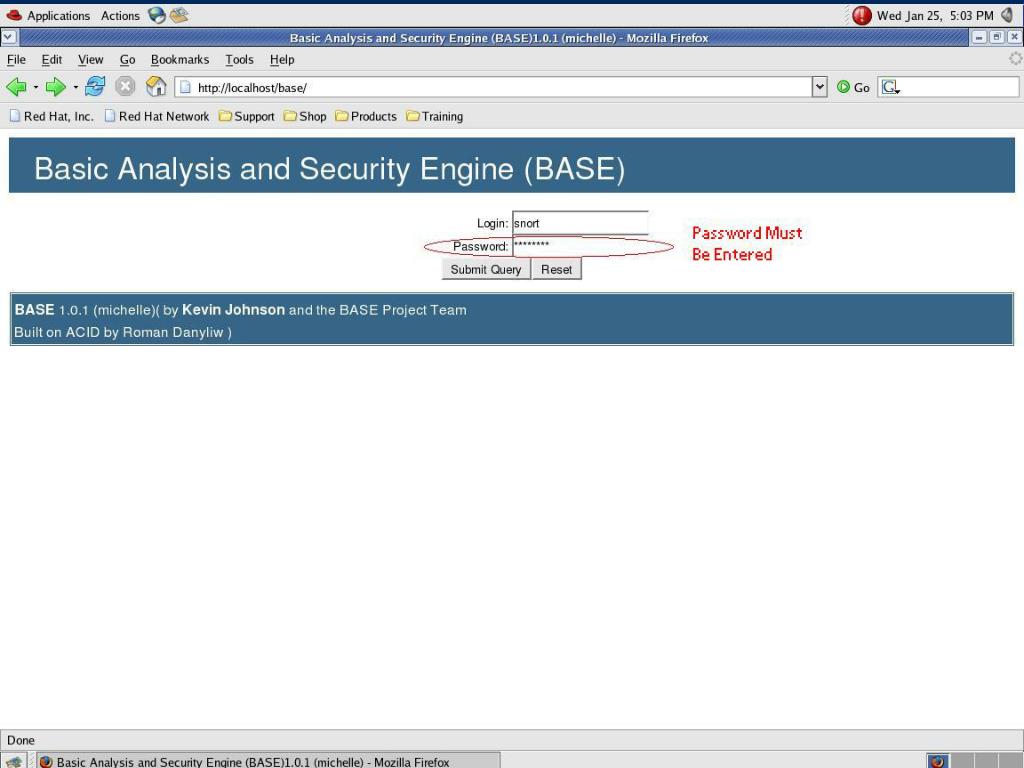
Task: Open the email launcher icon in panel
Action: (x=179, y=15)
